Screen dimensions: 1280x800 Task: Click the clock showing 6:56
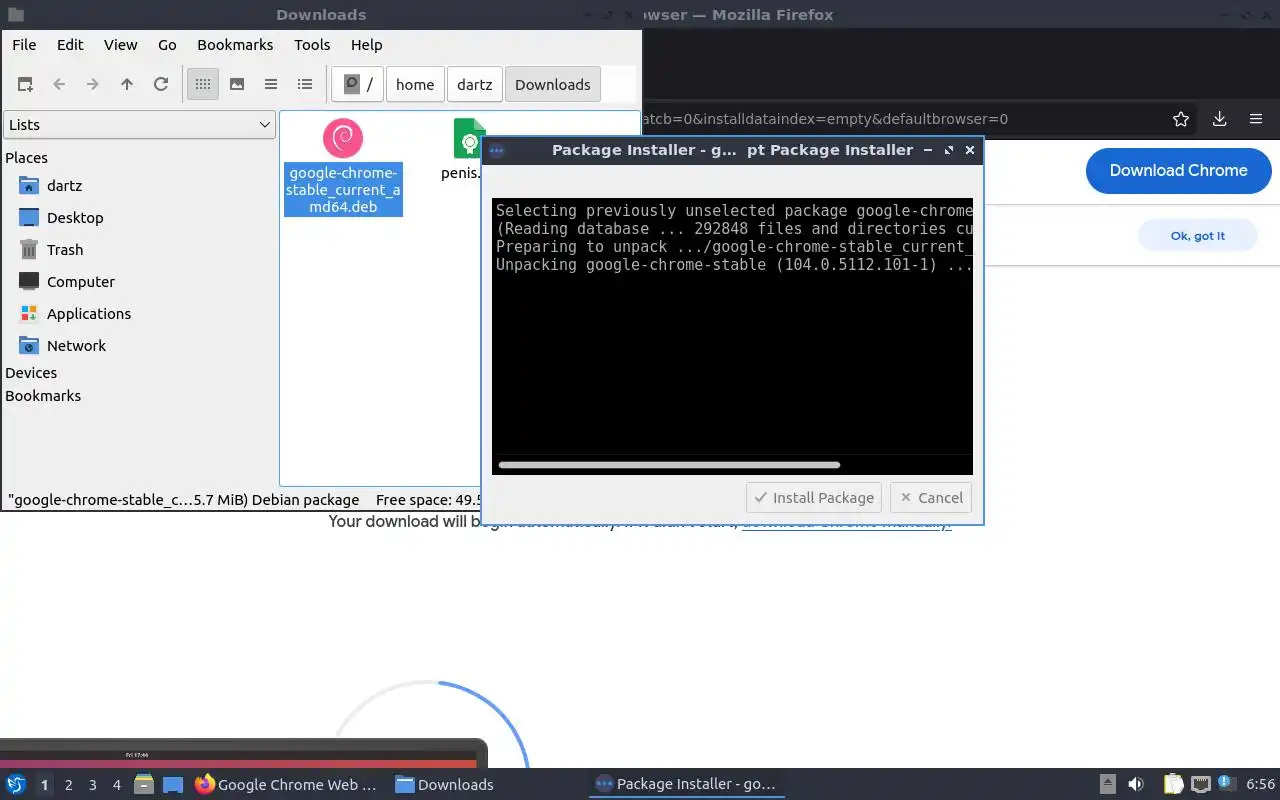pos(1260,785)
